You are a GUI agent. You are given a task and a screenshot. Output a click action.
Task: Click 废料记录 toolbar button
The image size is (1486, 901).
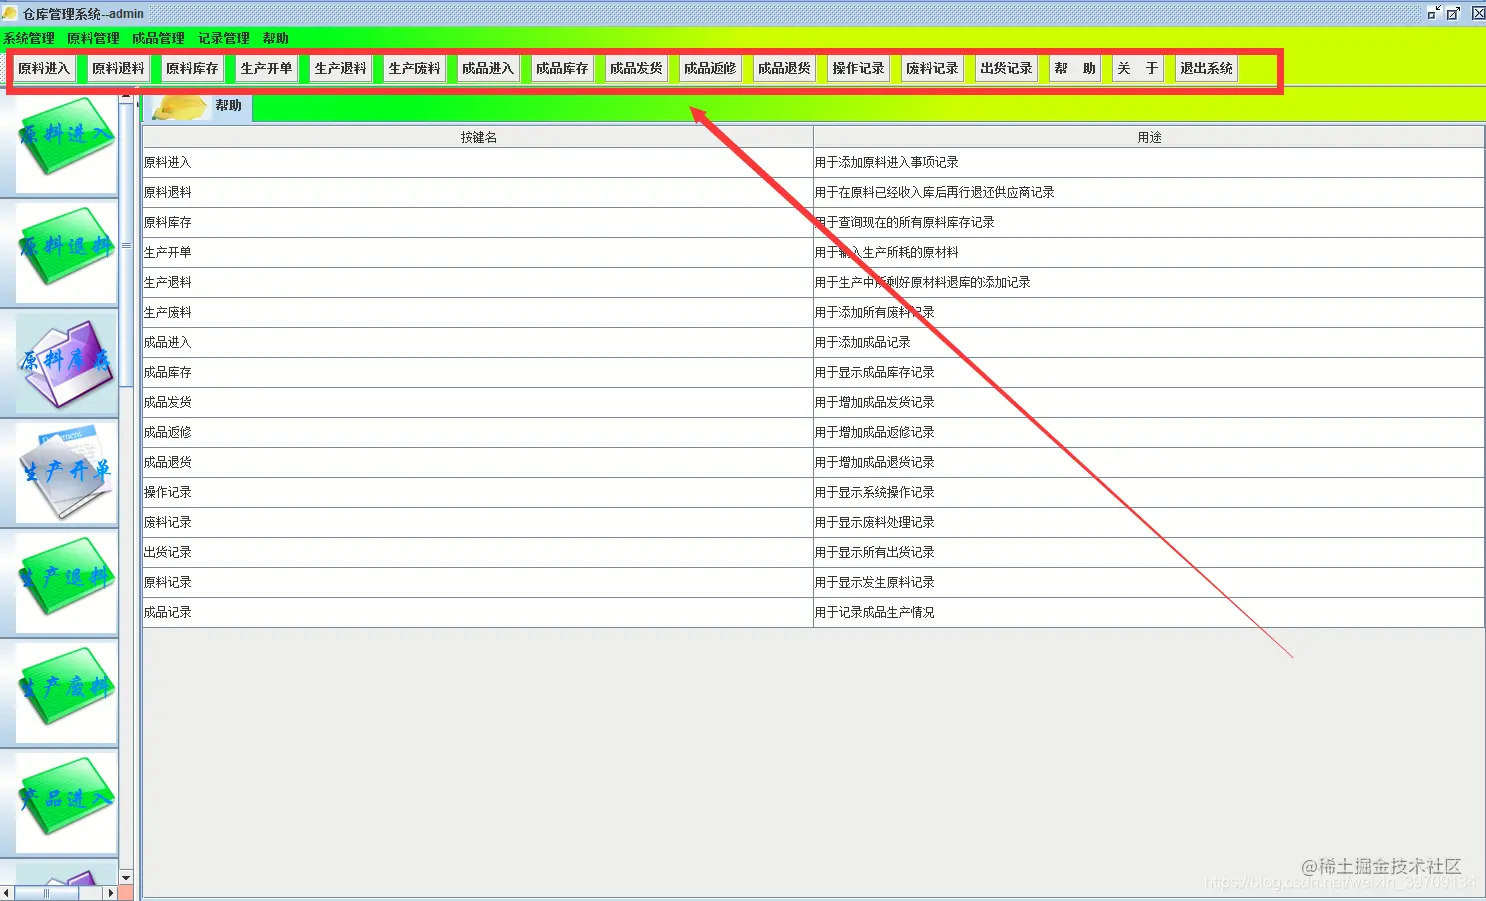tap(932, 68)
